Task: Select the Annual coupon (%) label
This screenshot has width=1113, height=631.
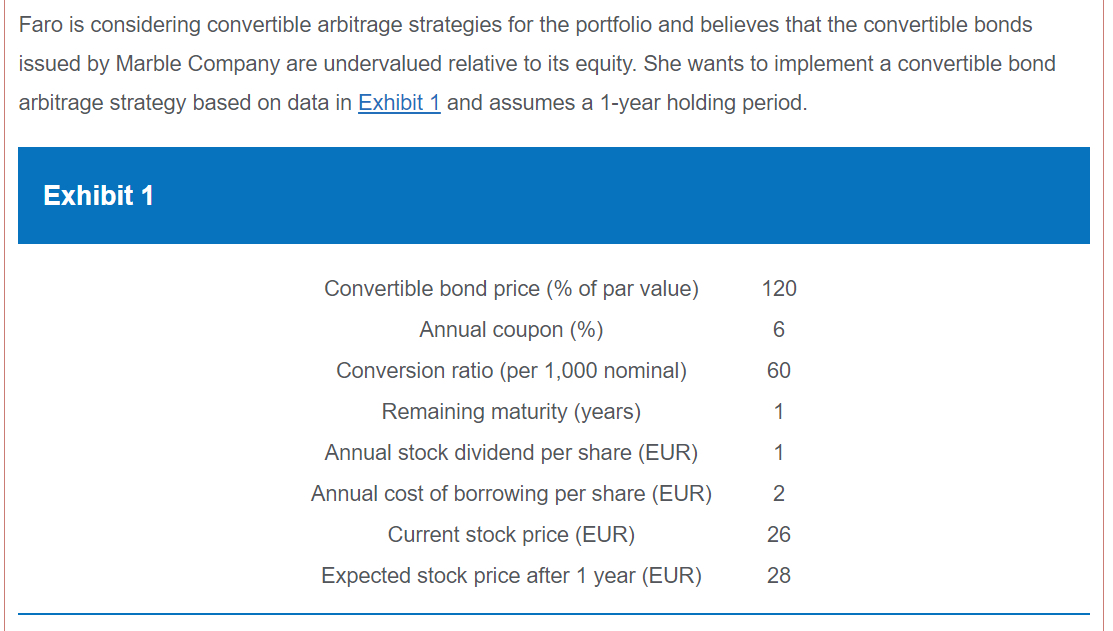Action: coord(511,330)
